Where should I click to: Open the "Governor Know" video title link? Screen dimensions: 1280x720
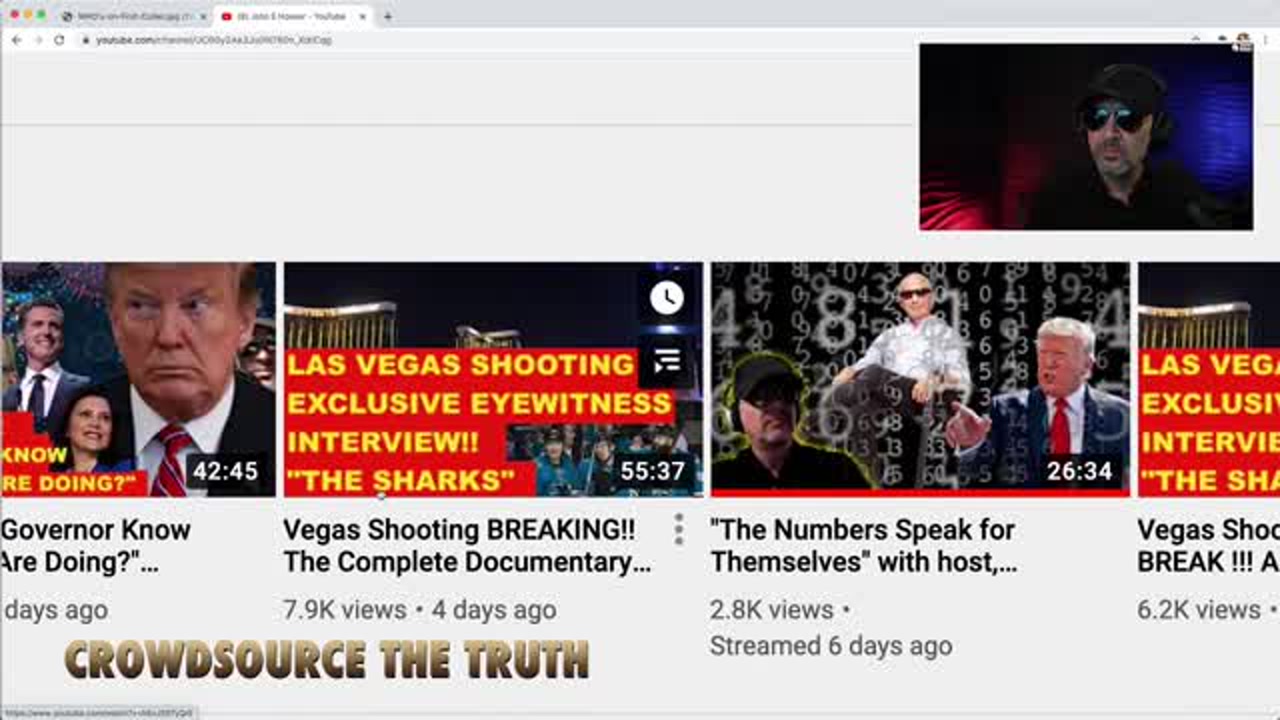click(x=95, y=546)
